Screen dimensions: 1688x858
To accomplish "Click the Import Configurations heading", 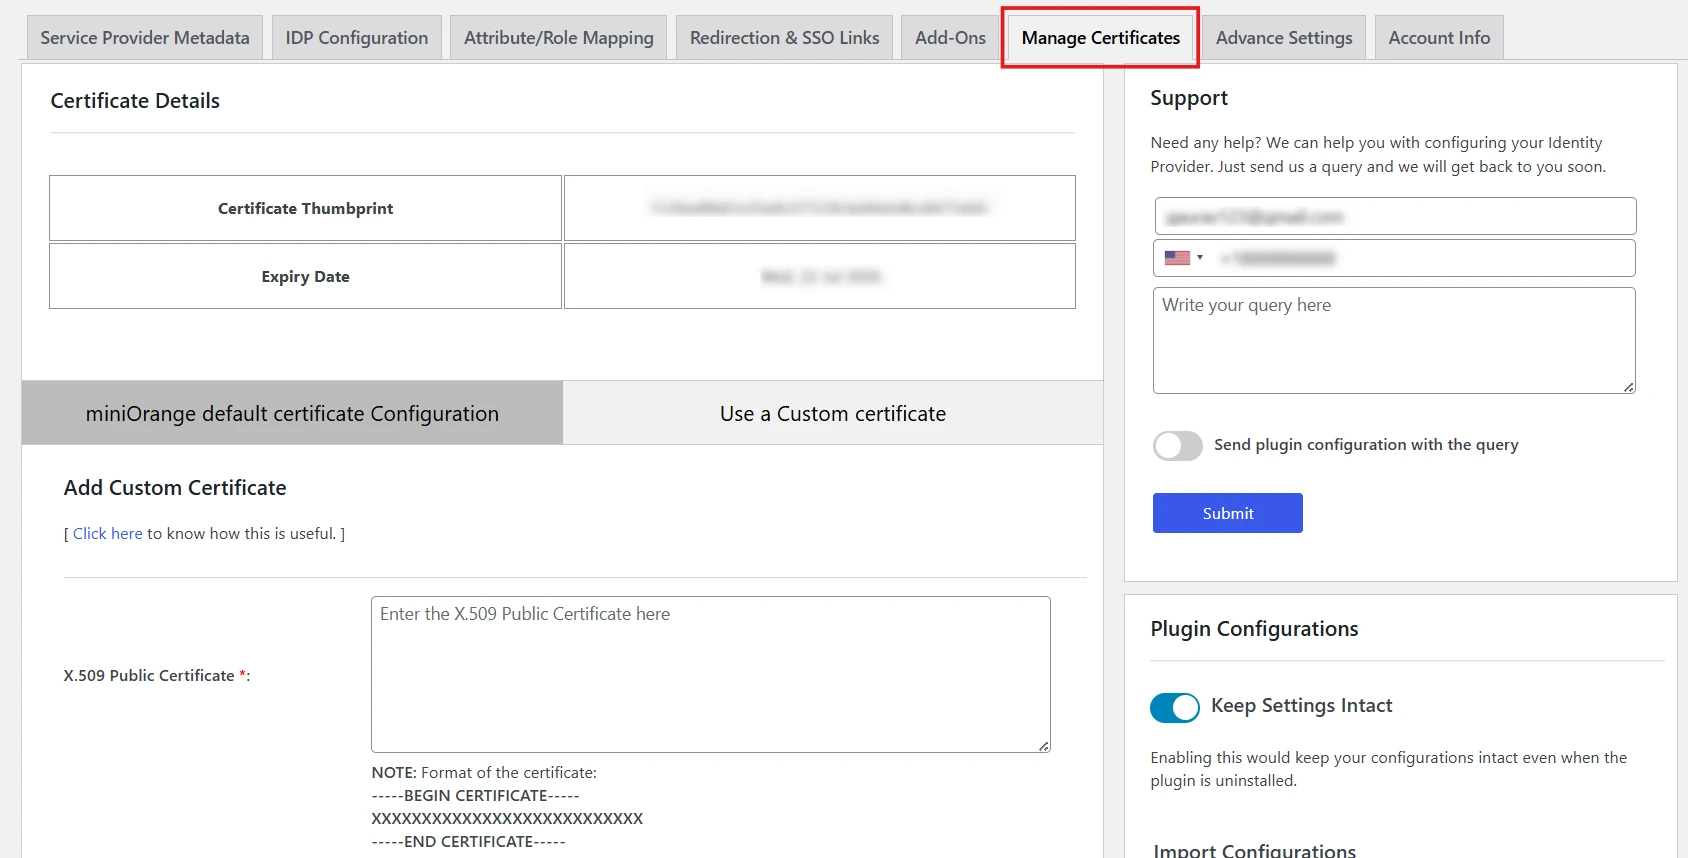I will 1255,851.
